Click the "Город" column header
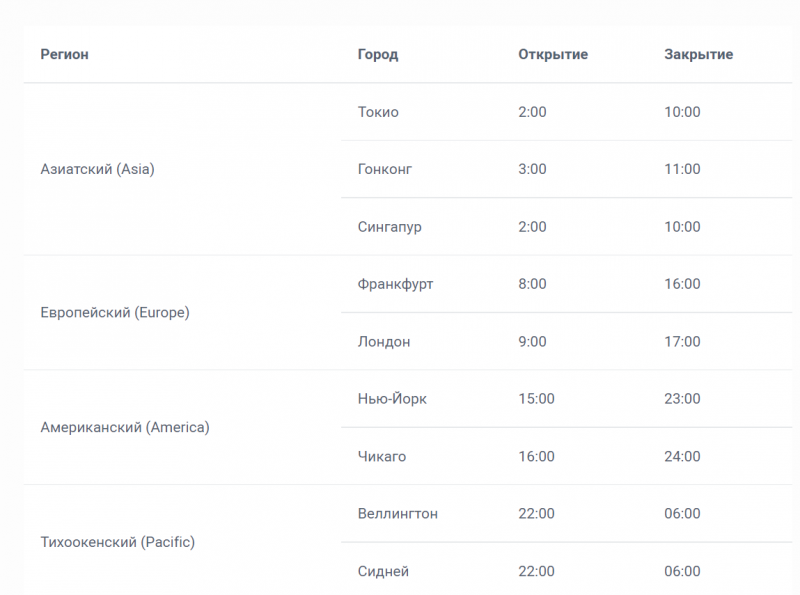Image resolution: width=800 pixels, height=595 pixels. click(377, 54)
